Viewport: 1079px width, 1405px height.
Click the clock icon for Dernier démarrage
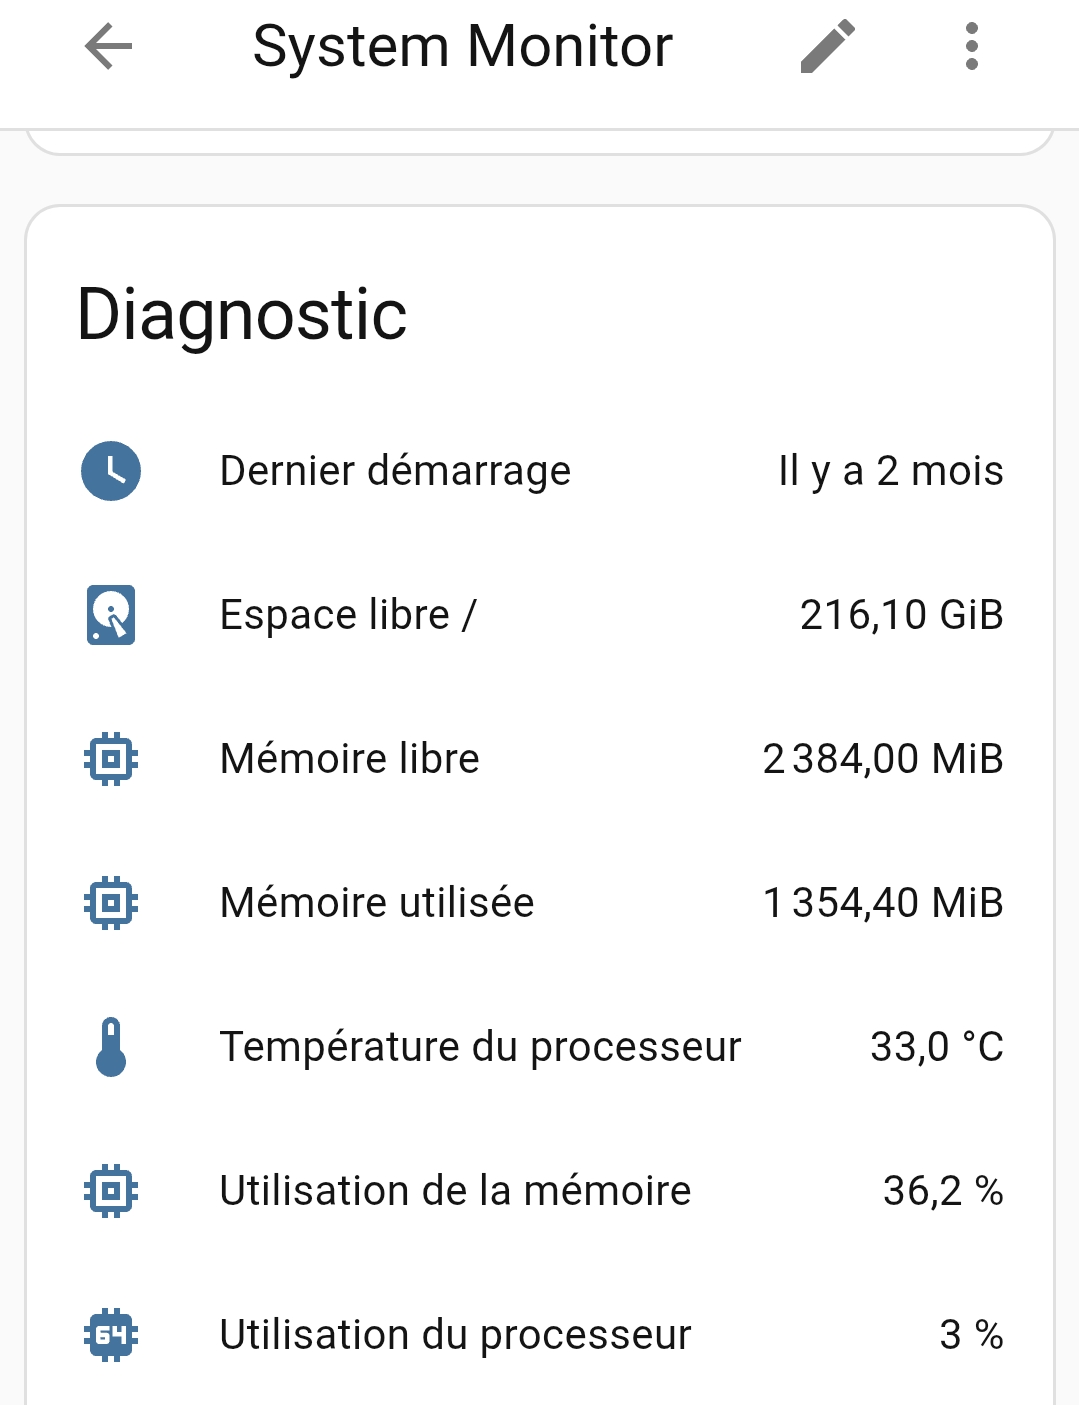(111, 471)
